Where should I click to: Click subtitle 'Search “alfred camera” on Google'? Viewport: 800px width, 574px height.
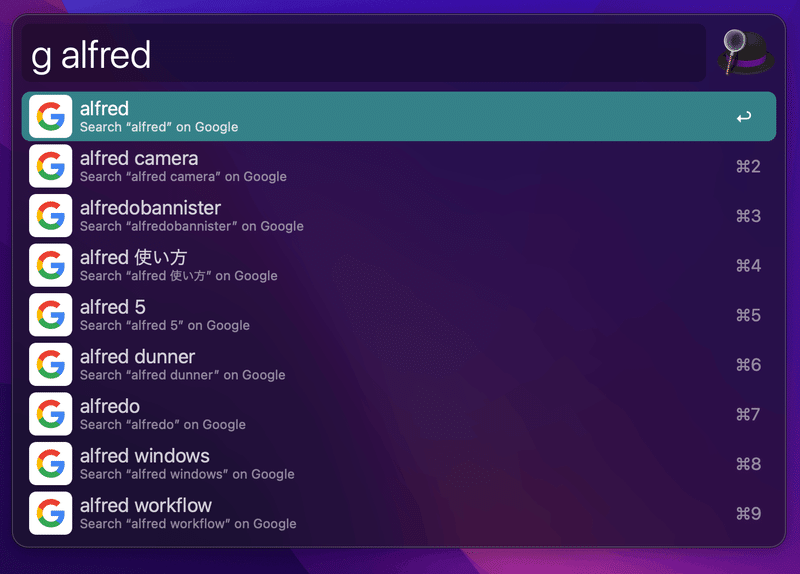(183, 177)
